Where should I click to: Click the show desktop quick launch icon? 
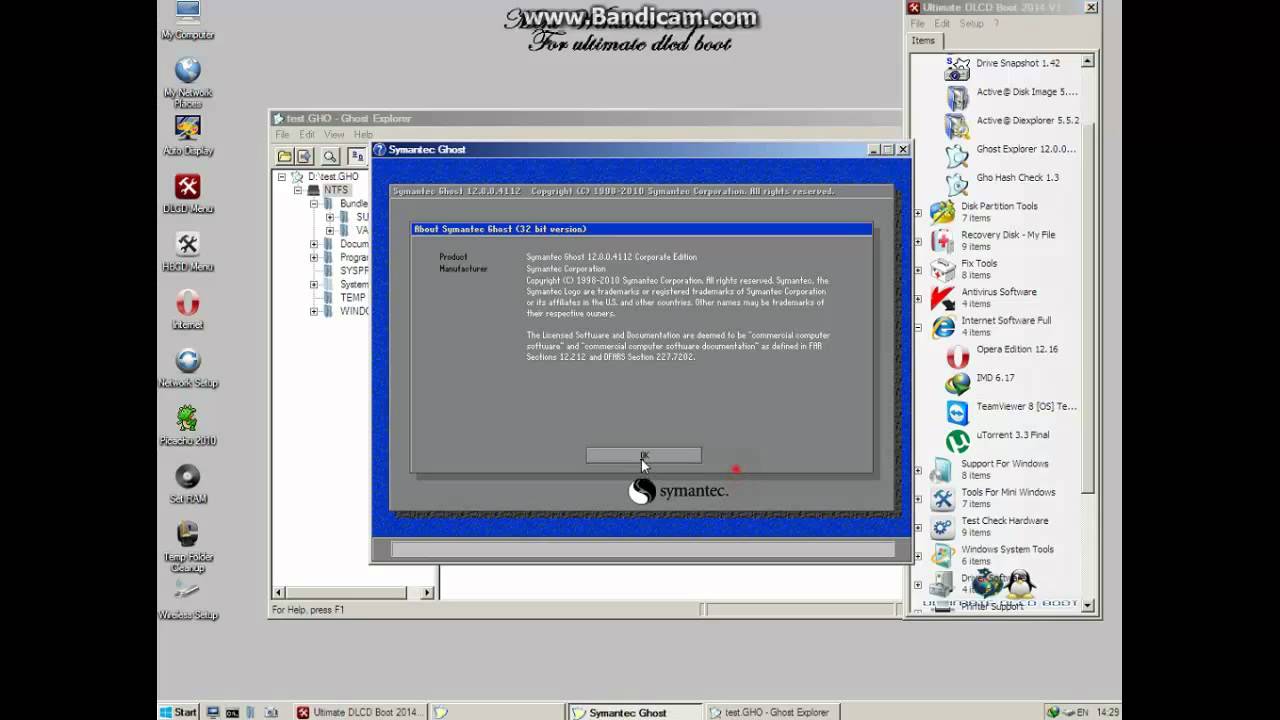[x=213, y=712]
